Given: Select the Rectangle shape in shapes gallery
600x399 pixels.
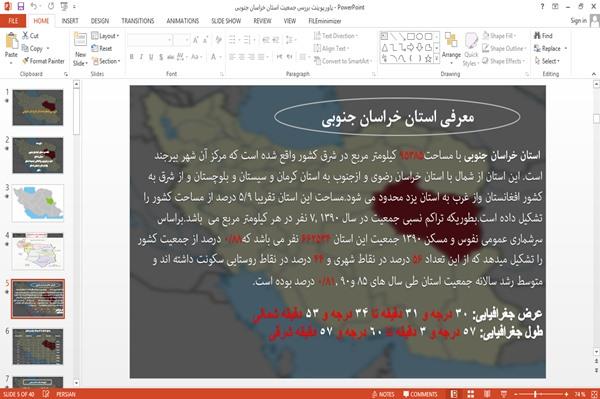Looking at the screenshot, I should point(411,37).
